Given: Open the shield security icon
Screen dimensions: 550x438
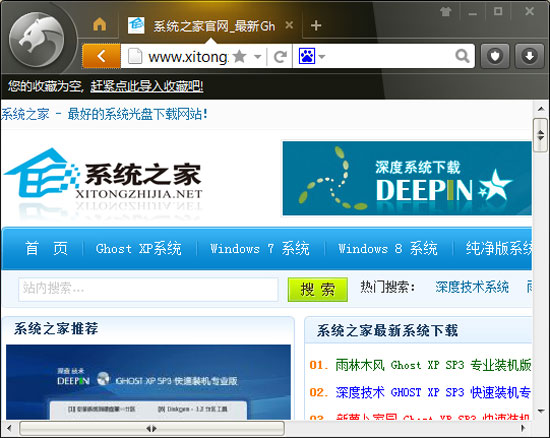Looking at the screenshot, I should [495, 56].
